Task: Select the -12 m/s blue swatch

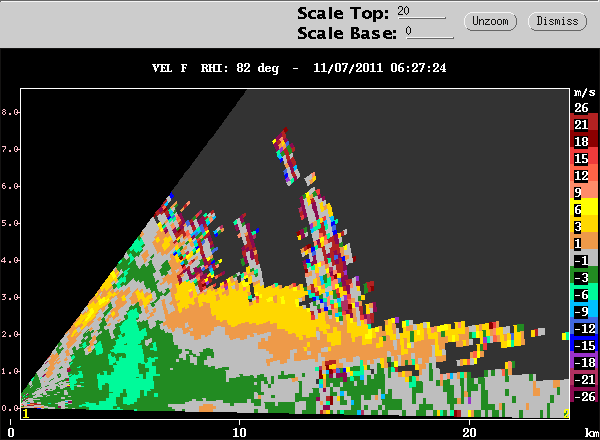Action: (585, 328)
